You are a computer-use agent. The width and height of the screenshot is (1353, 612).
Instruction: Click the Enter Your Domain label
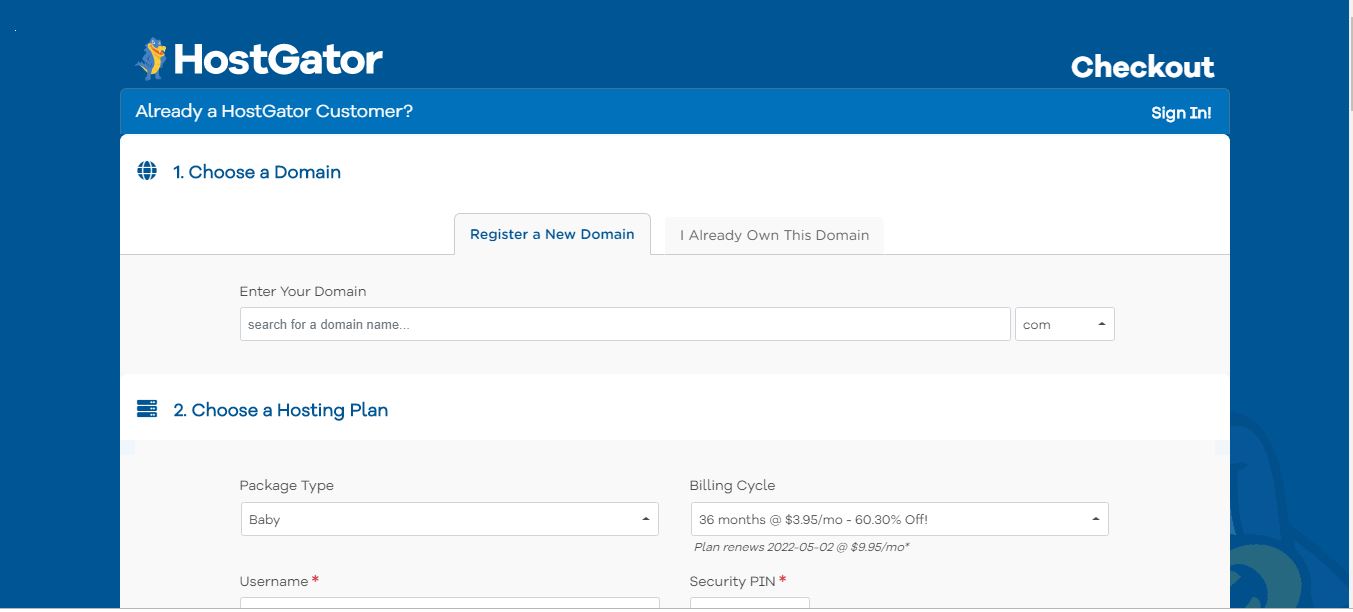303,291
